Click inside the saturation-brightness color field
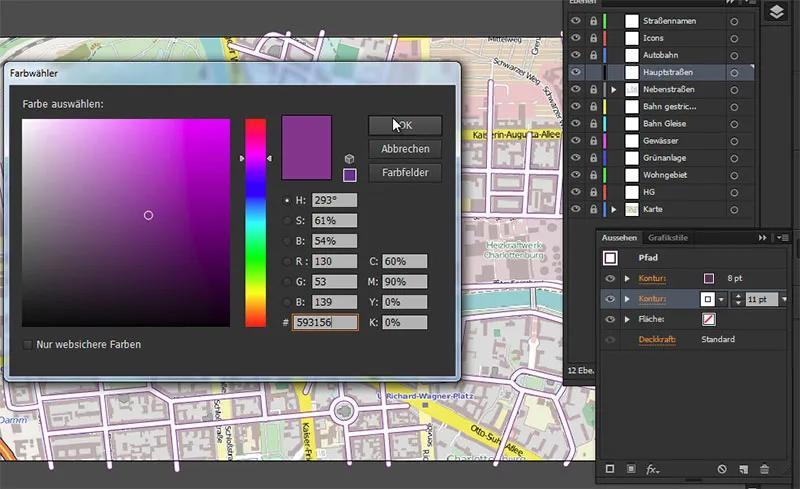 tap(126, 223)
